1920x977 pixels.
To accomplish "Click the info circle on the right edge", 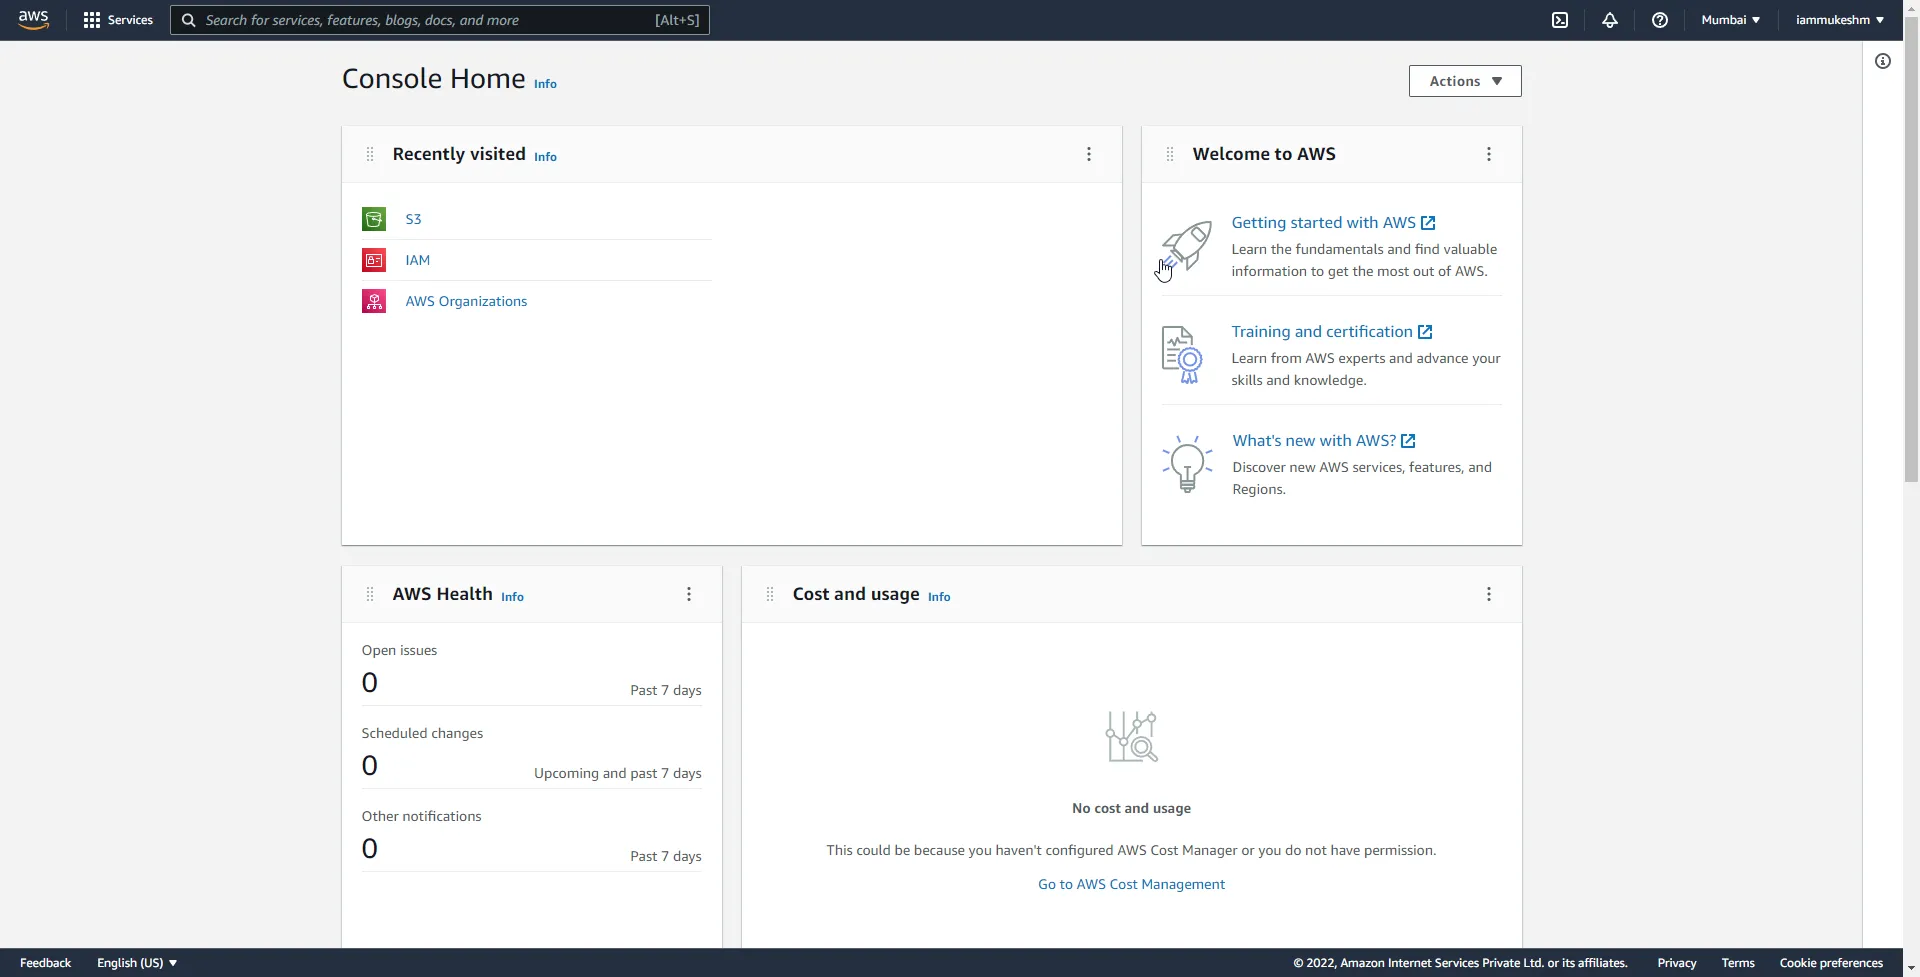I will [x=1881, y=60].
